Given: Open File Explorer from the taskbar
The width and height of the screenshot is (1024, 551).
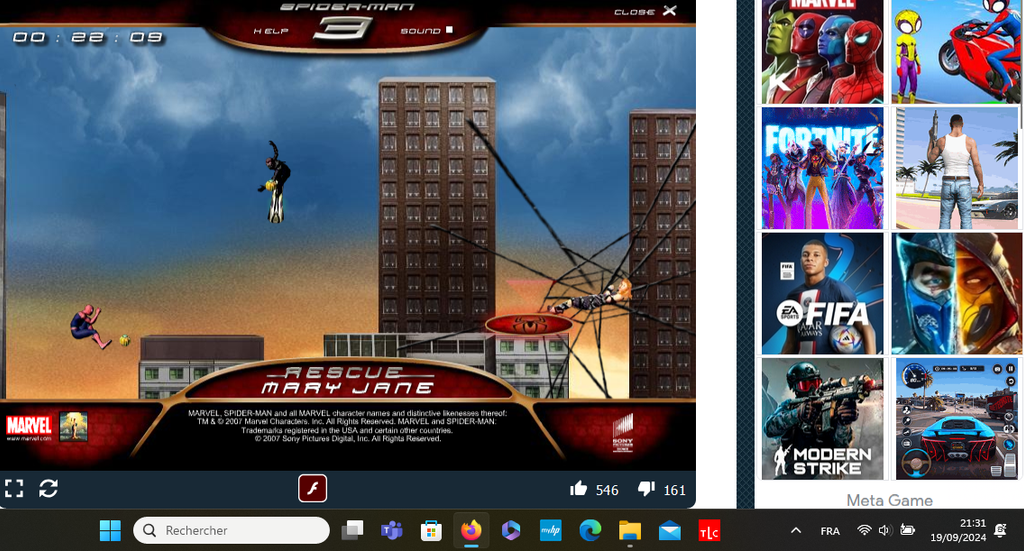Looking at the screenshot, I should [629, 530].
